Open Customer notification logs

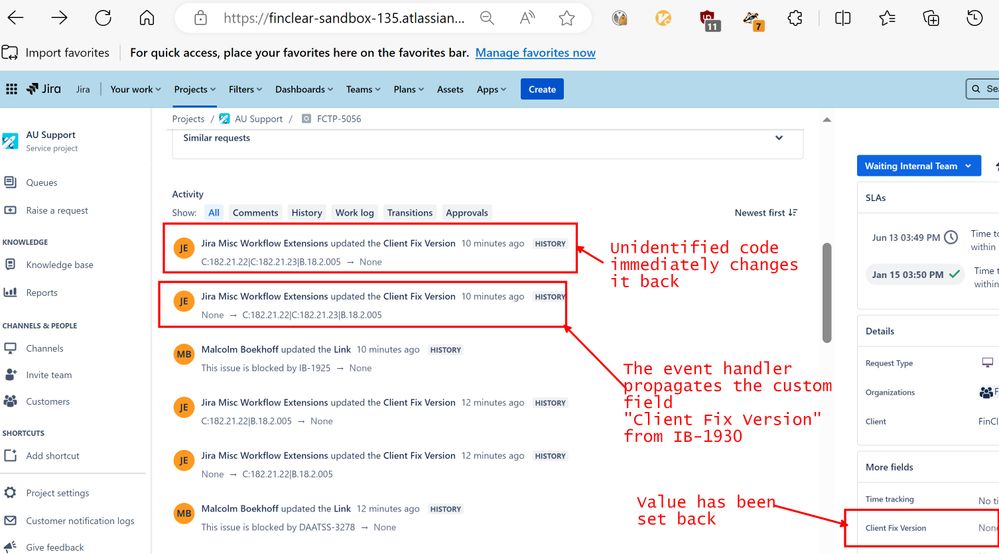(x=80, y=521)
